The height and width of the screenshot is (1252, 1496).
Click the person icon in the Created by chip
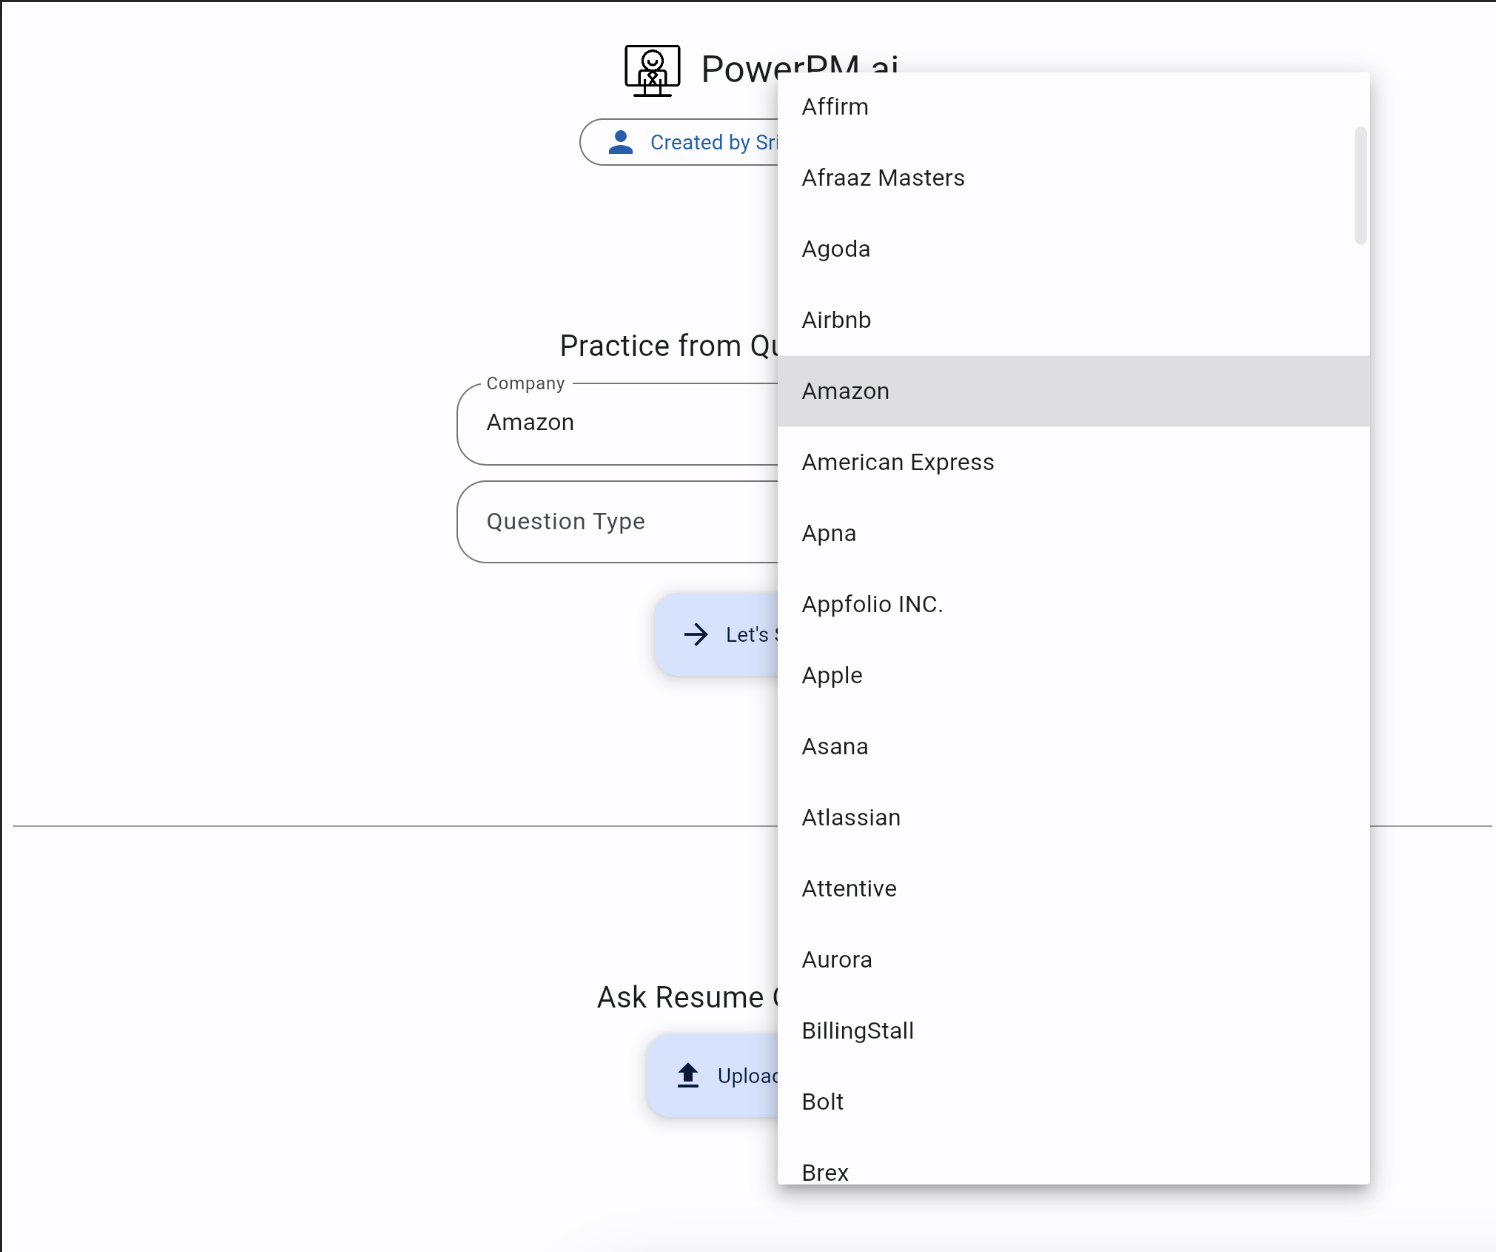click(x=621, y=142)
